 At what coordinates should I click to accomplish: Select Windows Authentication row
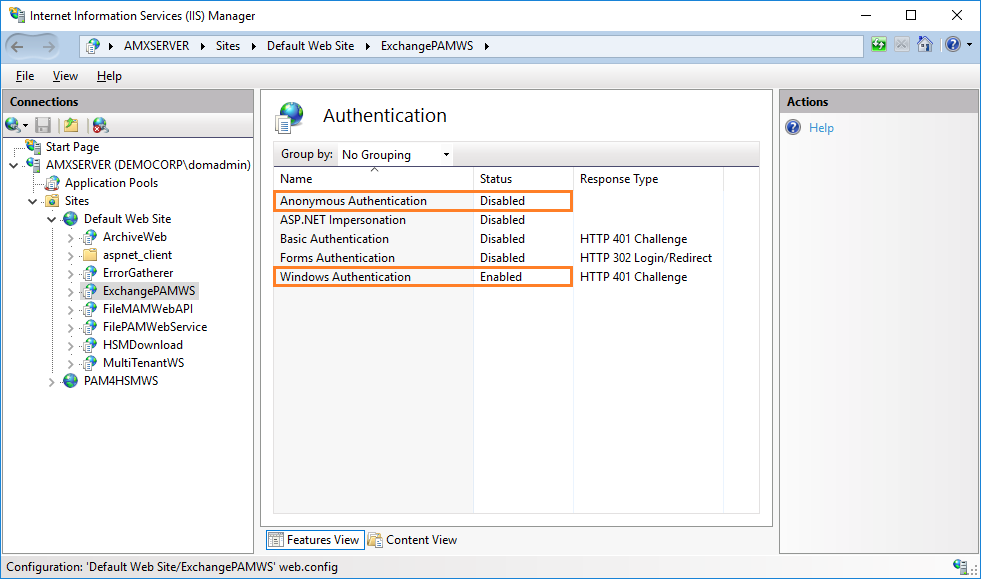pyautogui.click(x=345, y=277)
